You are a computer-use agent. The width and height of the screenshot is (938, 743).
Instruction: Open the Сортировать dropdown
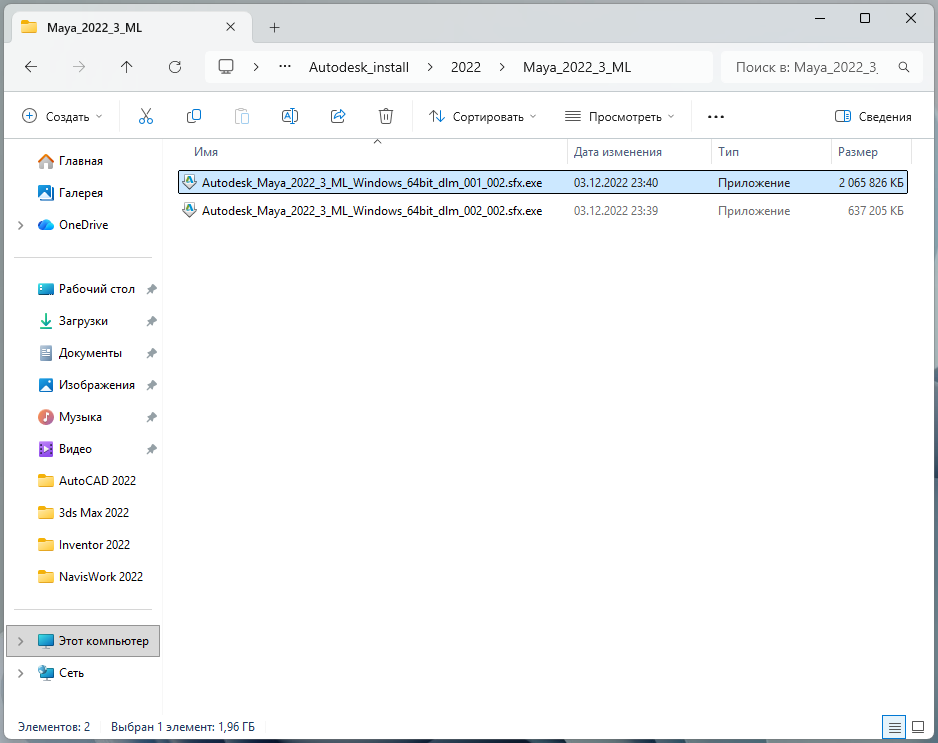pyautogui.click(x=482, y=117)
